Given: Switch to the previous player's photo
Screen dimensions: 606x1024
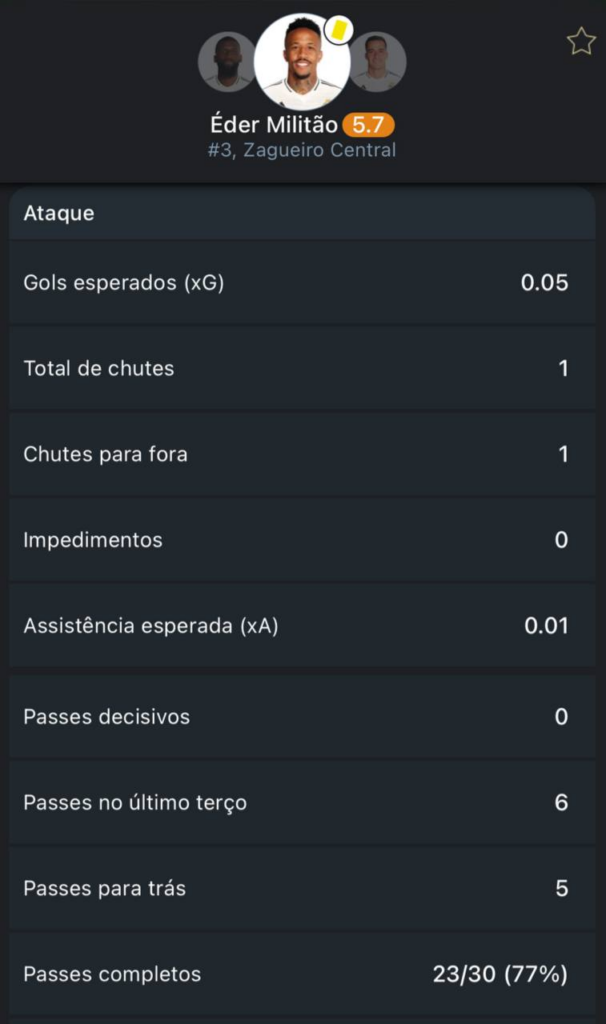Looking at the screenshot, I should [226, 61].
